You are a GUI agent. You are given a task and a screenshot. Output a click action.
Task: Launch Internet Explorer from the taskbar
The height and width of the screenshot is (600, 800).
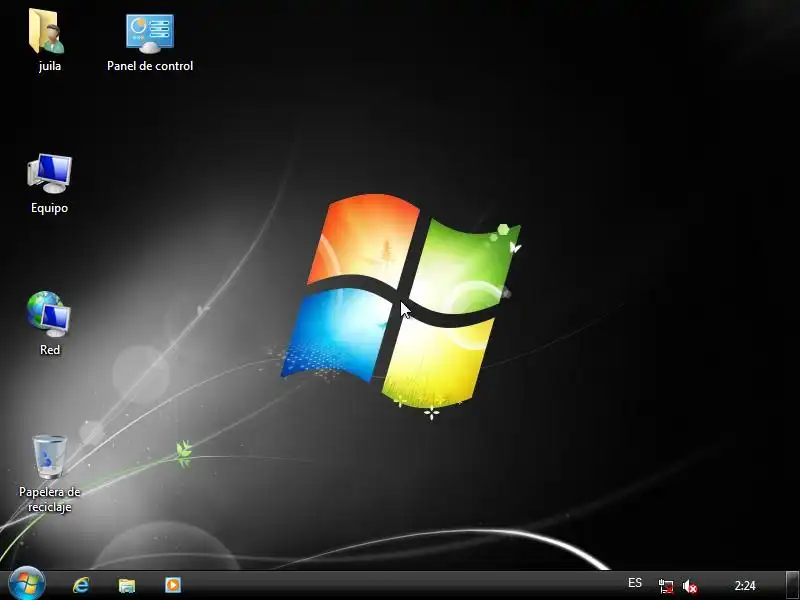point(81,585)
